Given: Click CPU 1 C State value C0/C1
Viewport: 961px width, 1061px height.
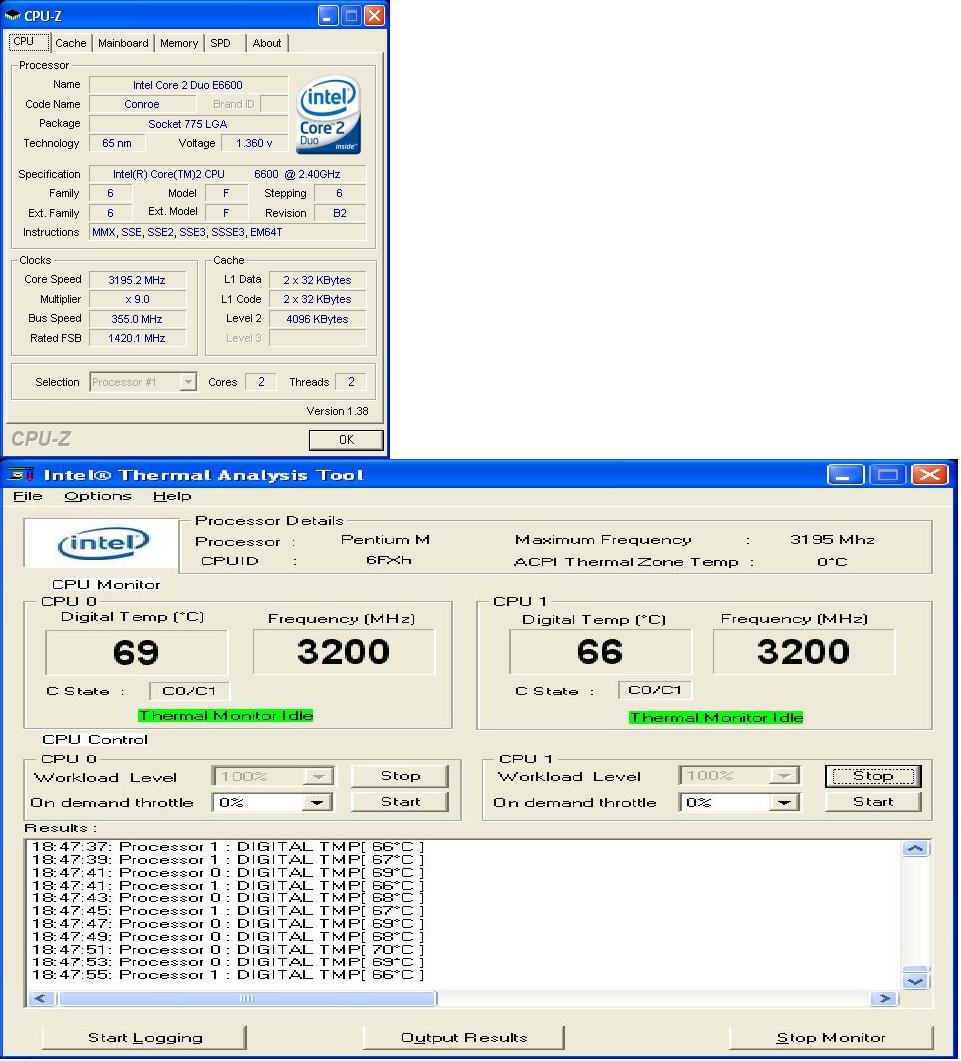Looking at the screenshot, I should 654,690.
